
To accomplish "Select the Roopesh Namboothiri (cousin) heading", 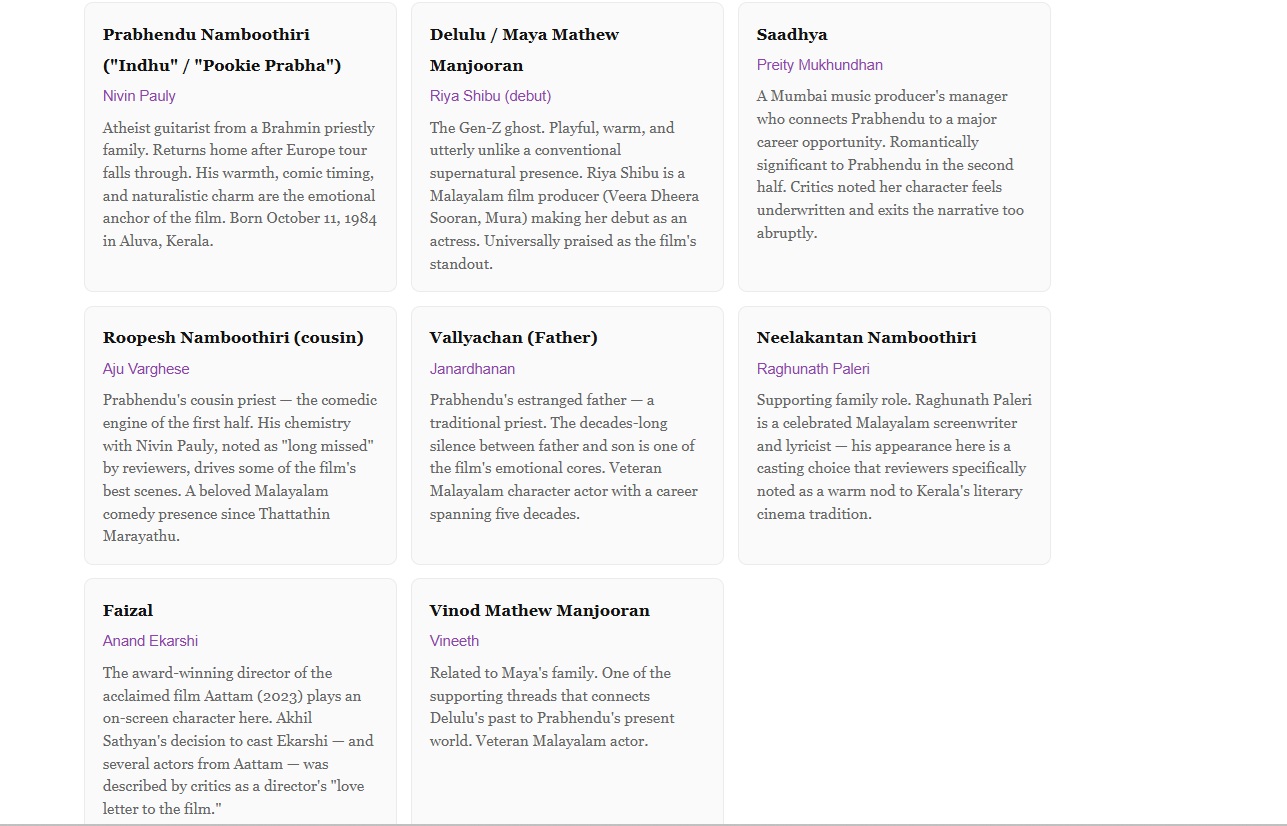I will pos(233,338).
